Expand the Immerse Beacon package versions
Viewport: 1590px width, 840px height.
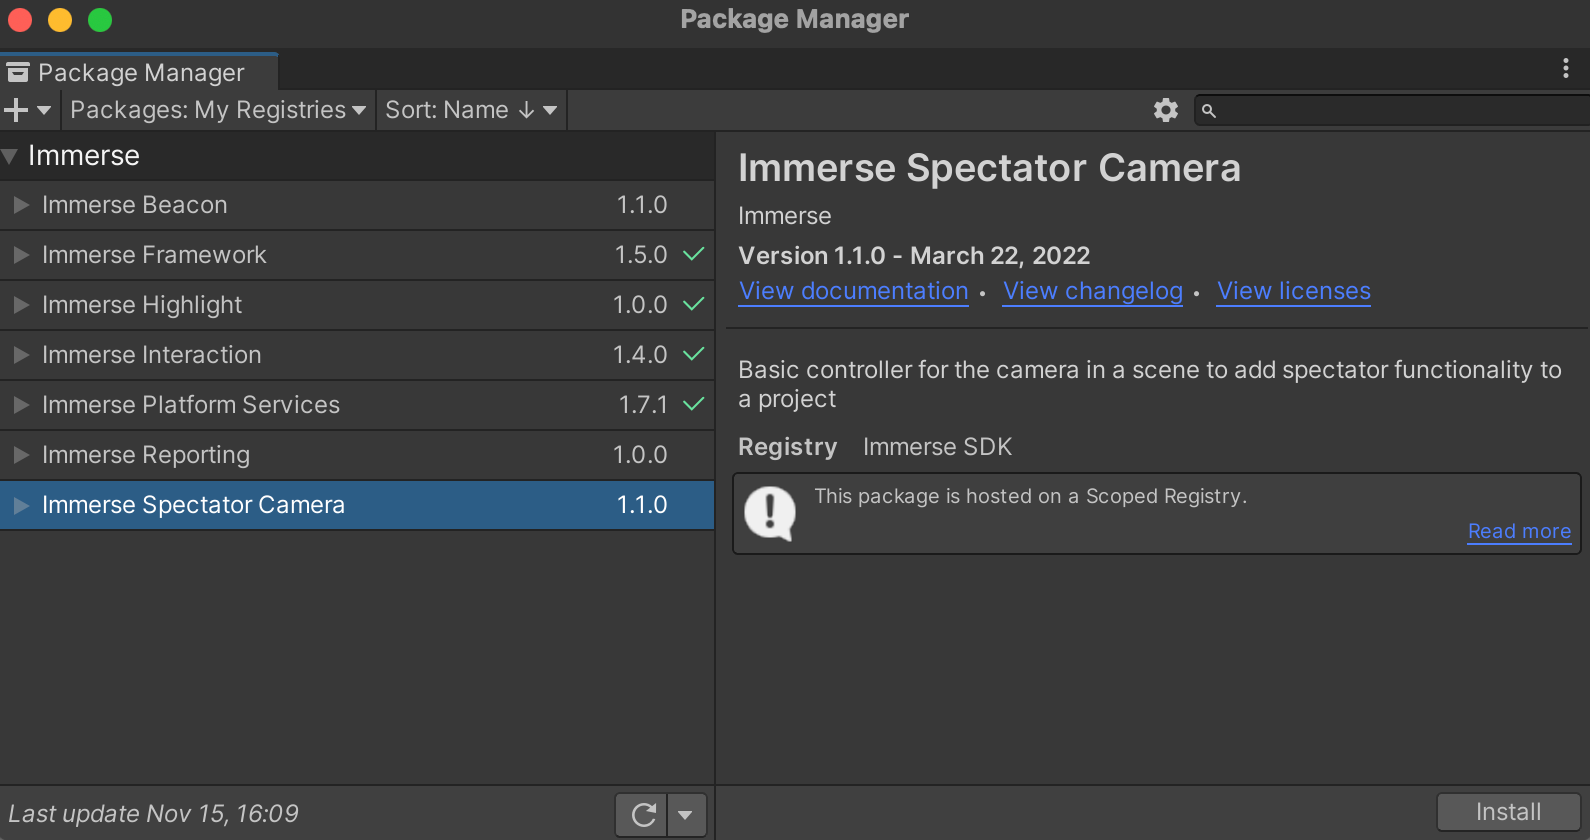click(21, 205)
